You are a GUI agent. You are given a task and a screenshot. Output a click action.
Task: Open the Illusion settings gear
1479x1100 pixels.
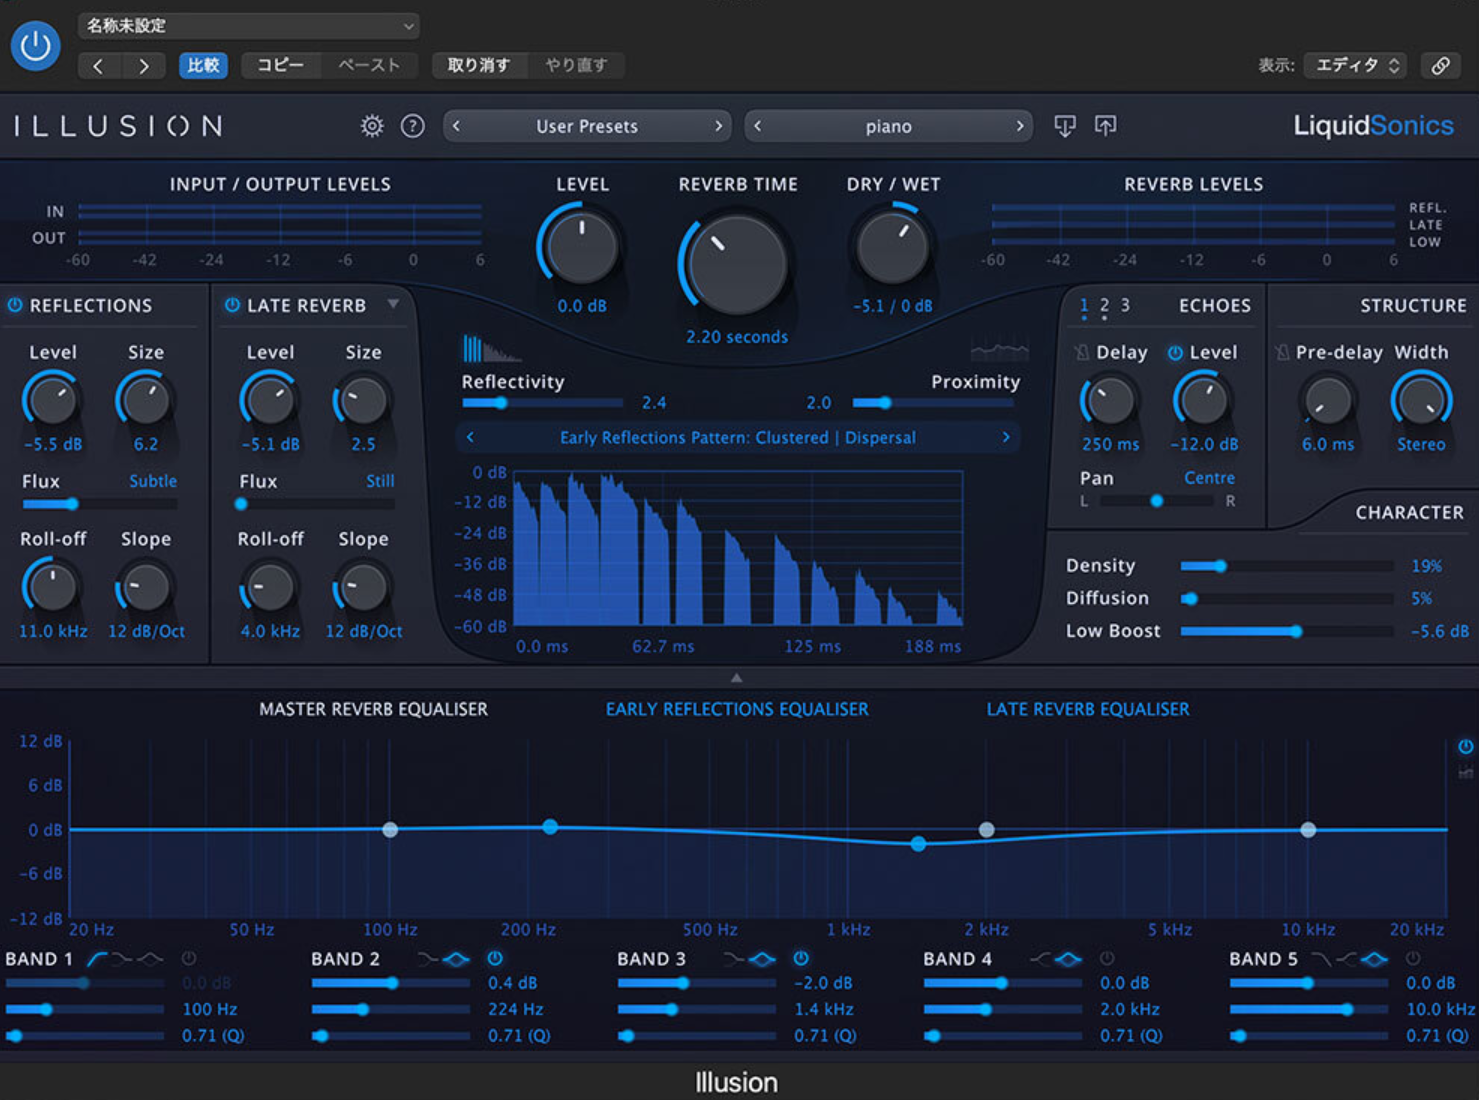[x=372, y=126]
